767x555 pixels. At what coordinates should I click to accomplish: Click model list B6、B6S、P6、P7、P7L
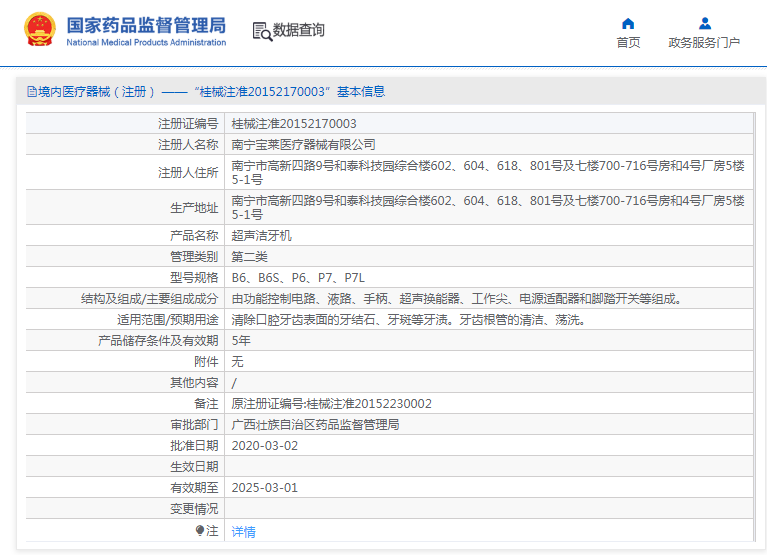tap(298, 278)
